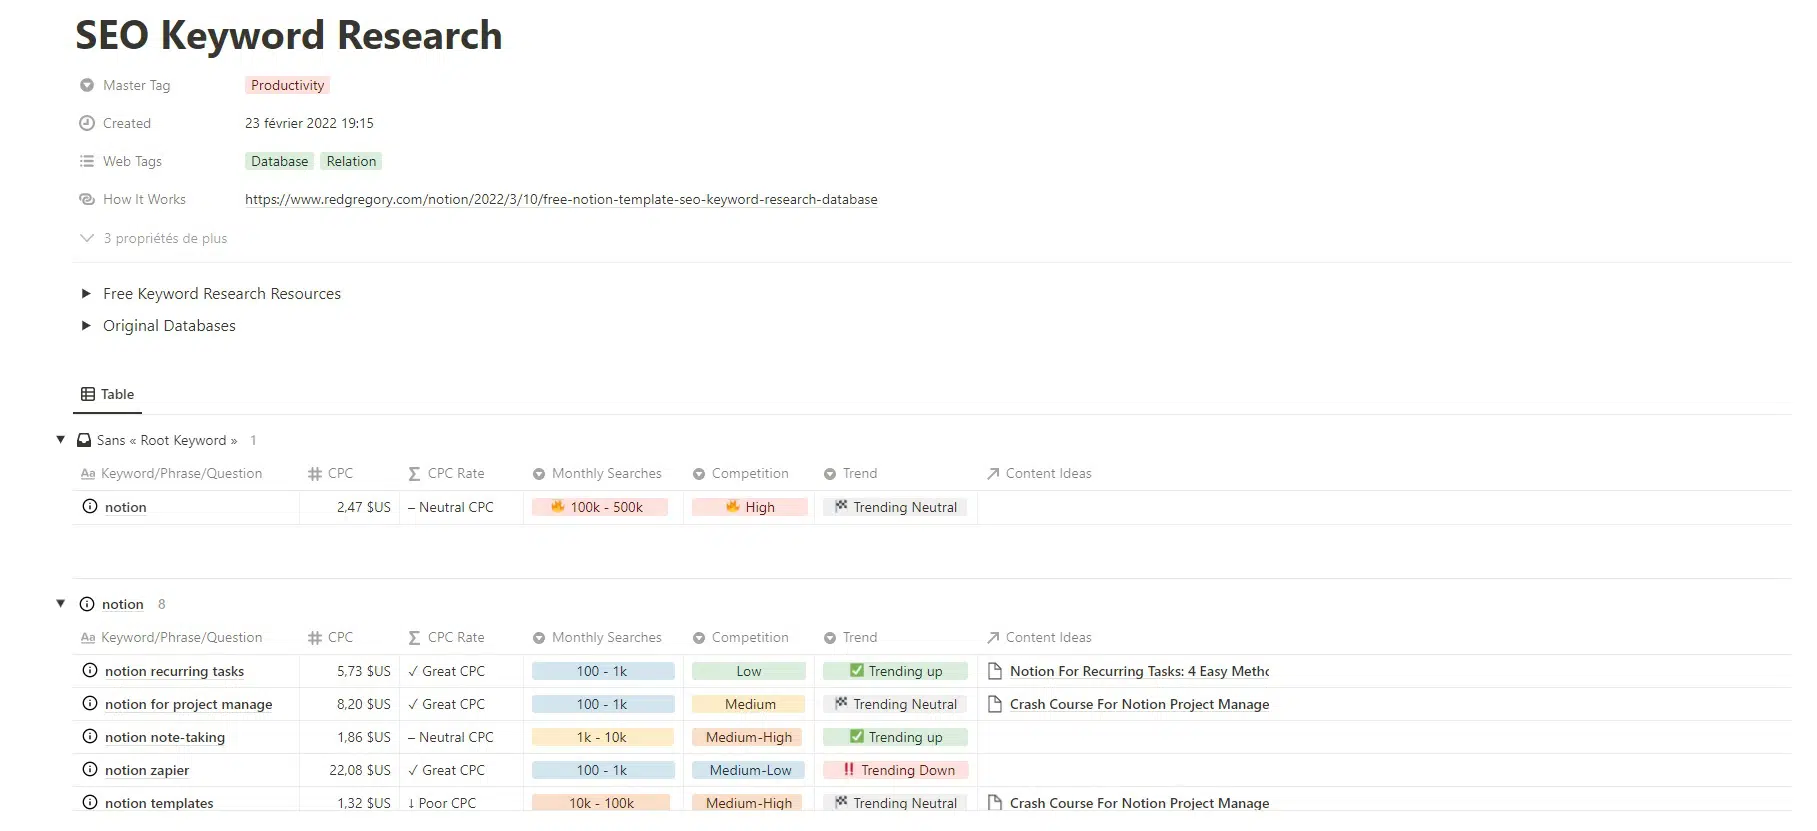This screenshot has width=1817, height=831.
Task: Open the notion recurring tasks page
Action: click(174, 672)
